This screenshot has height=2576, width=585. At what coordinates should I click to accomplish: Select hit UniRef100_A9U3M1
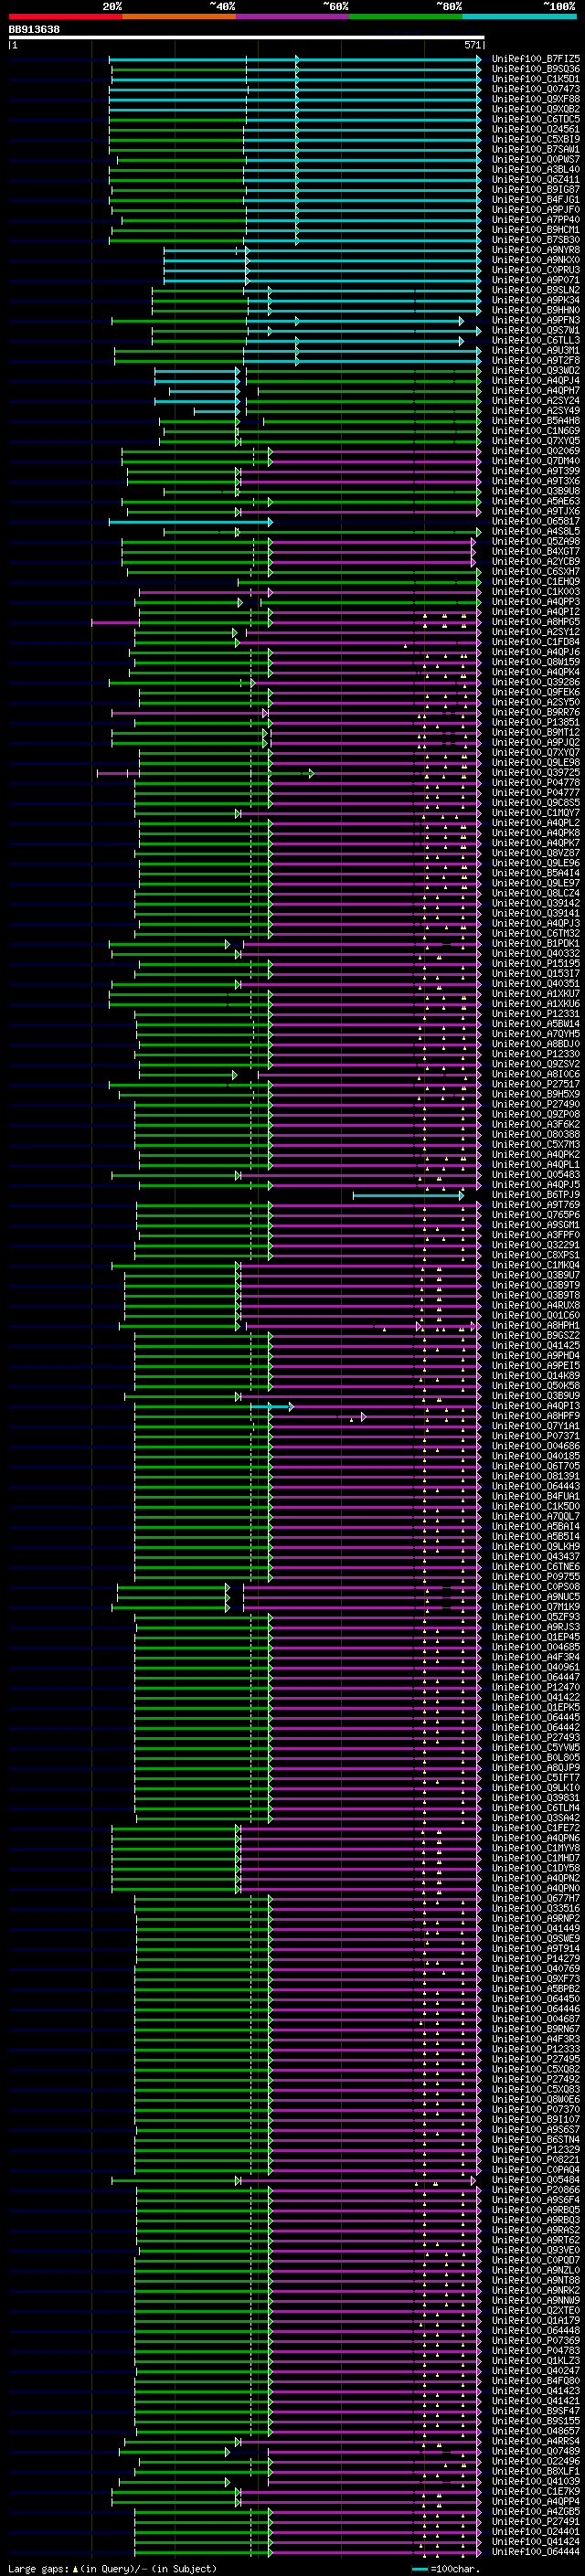[536, 351]
